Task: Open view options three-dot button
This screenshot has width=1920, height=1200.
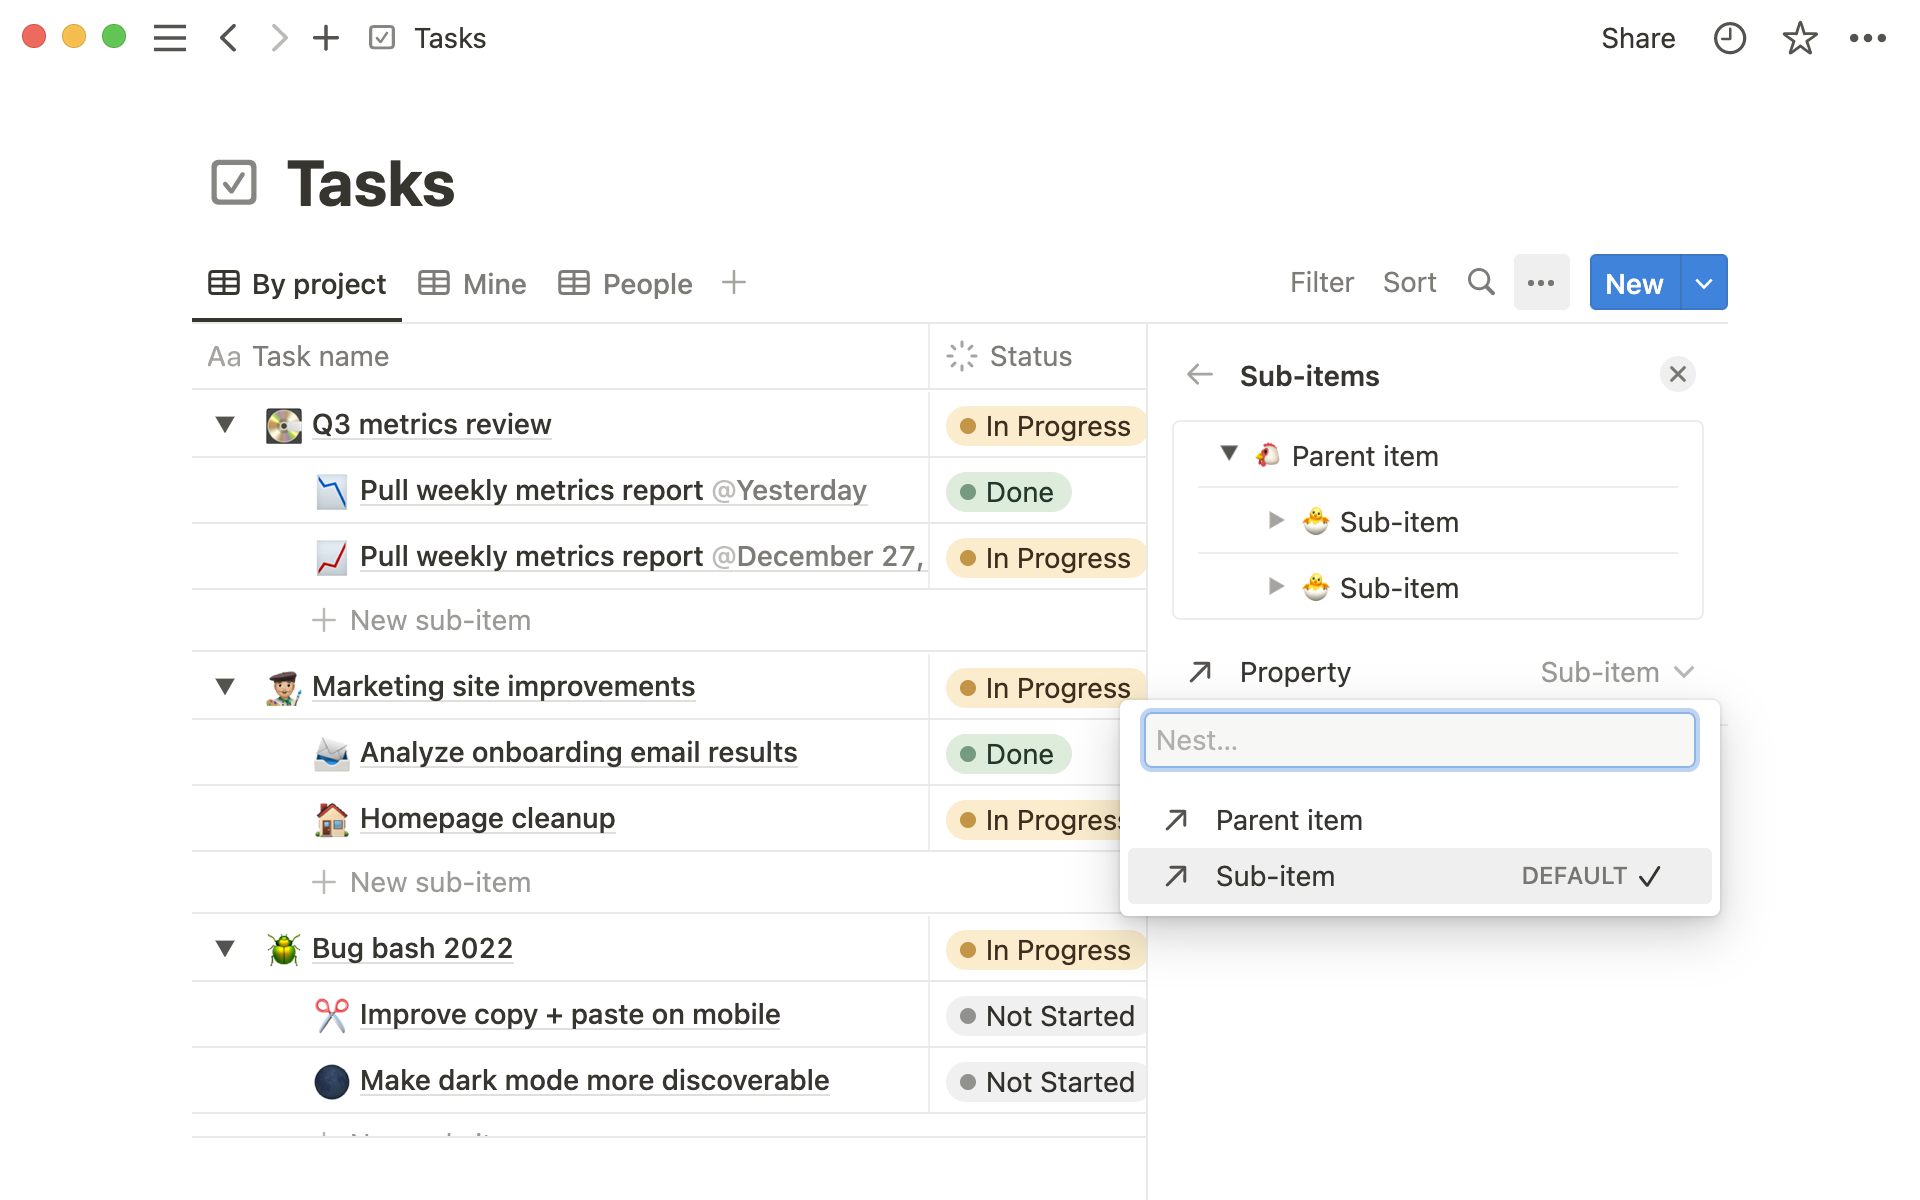Action: point(1541,283)
